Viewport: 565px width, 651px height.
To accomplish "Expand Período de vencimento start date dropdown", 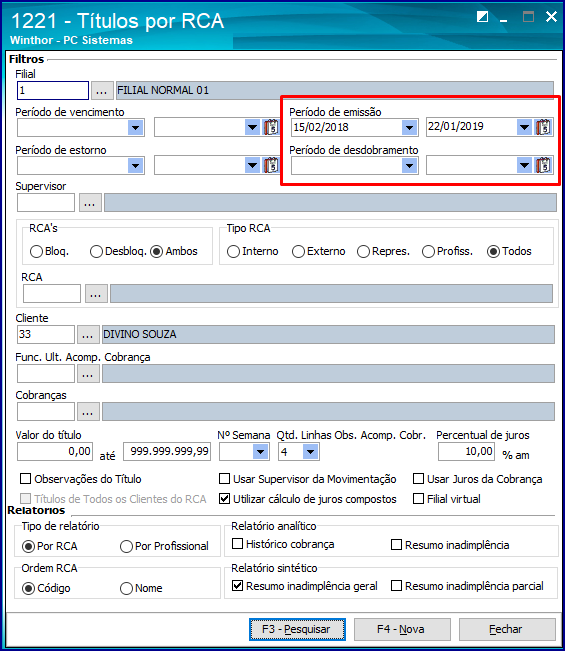I will coord(135,127).
